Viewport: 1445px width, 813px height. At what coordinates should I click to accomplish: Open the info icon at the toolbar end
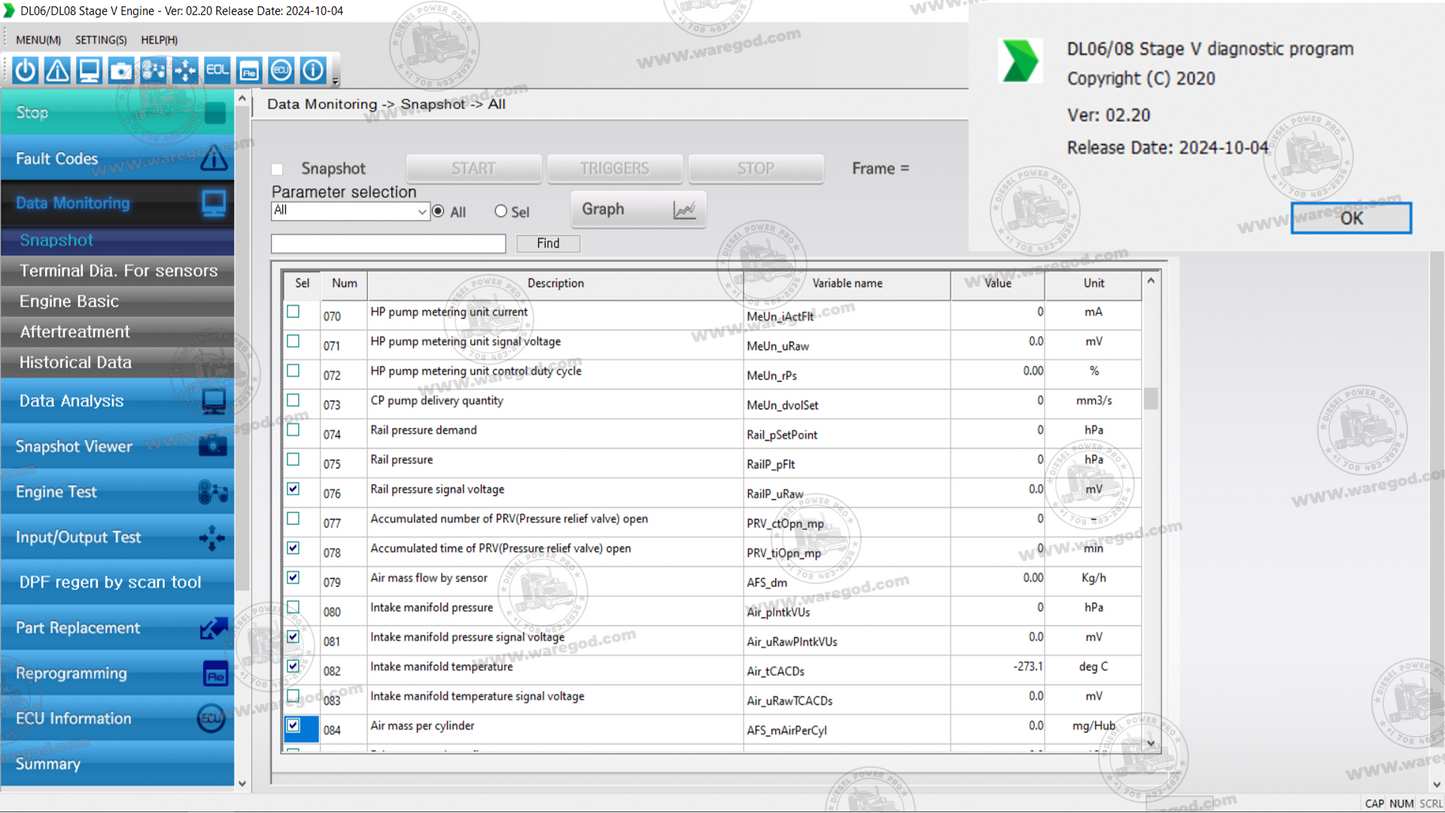point(311,70)
